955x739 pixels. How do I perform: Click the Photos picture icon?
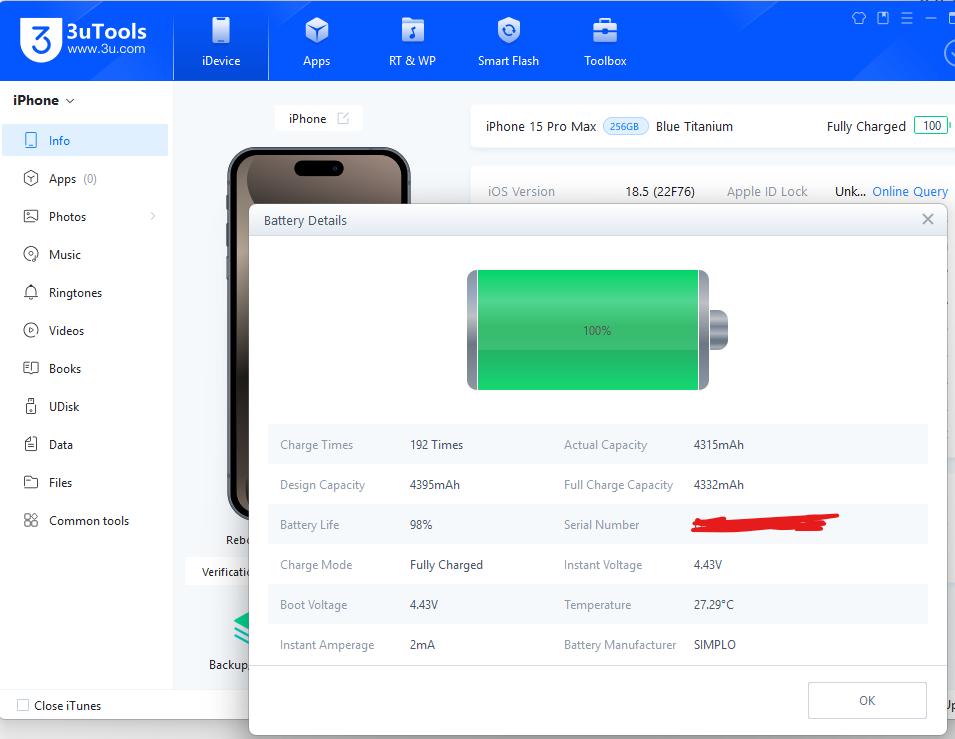pos(30,216)
